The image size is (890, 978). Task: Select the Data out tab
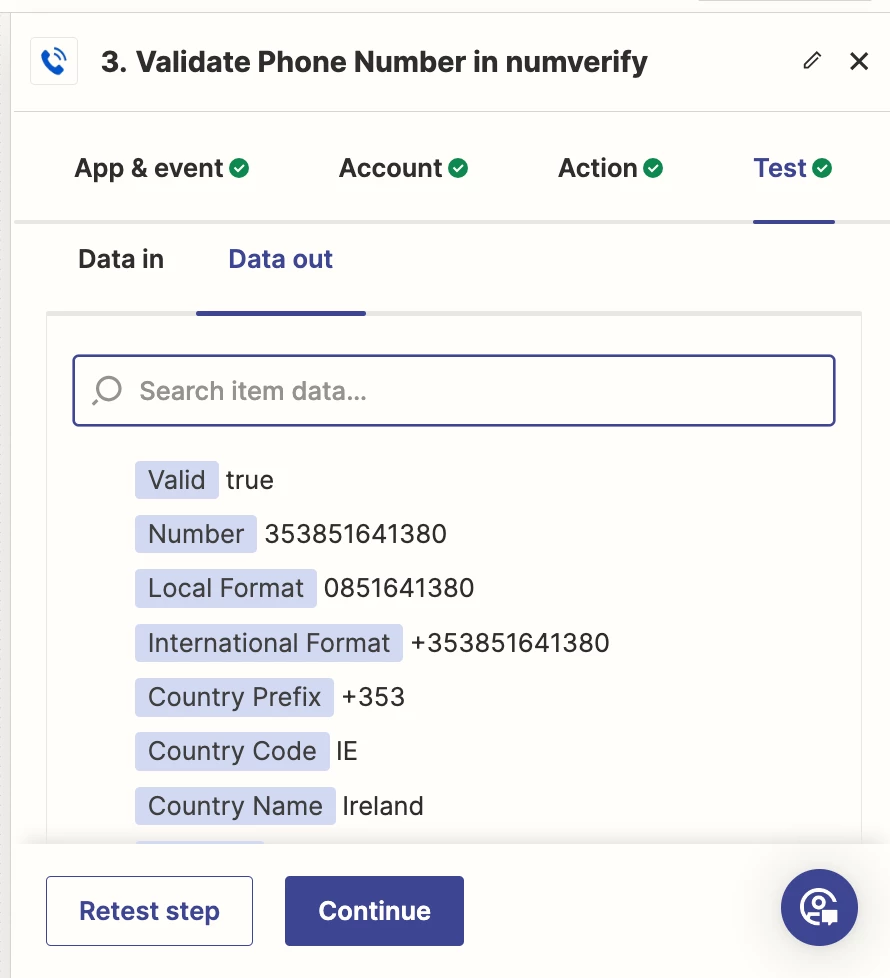(x=280, y=259)
